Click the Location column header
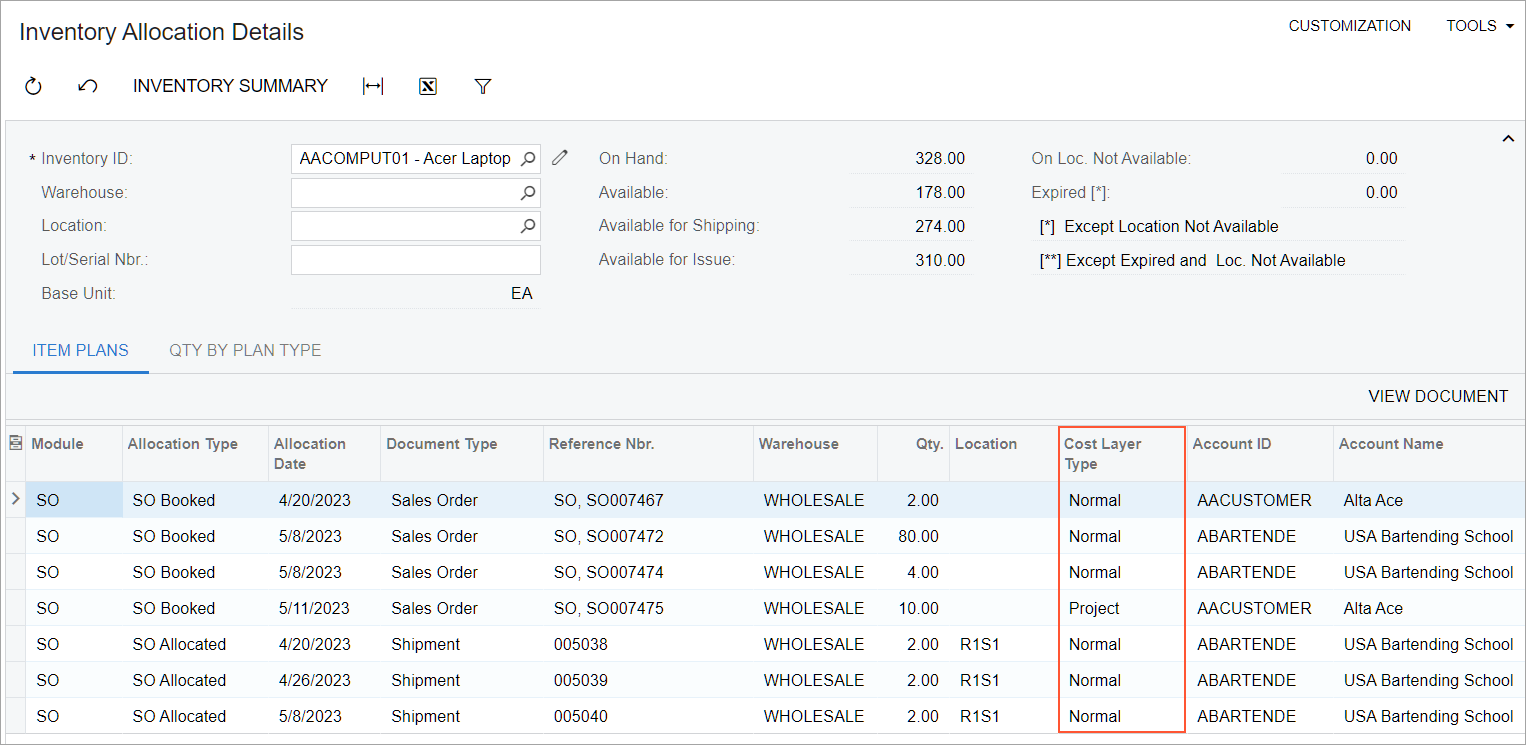This screenshot has width=1526, height=745. click(1003, 452)
